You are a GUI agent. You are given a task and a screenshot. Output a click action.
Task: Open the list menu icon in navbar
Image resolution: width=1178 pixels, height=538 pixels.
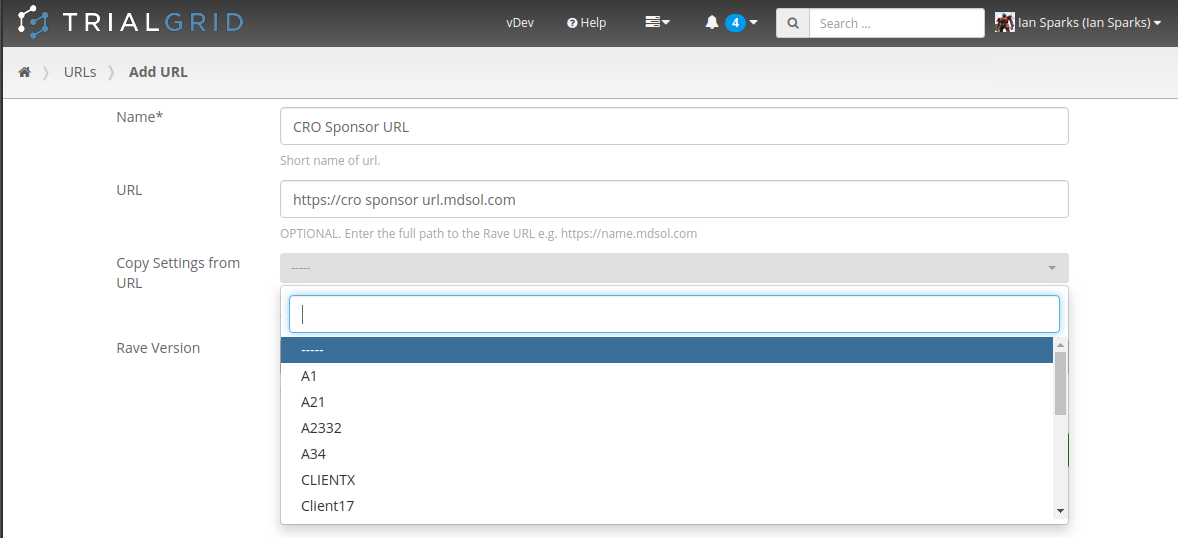657,22
